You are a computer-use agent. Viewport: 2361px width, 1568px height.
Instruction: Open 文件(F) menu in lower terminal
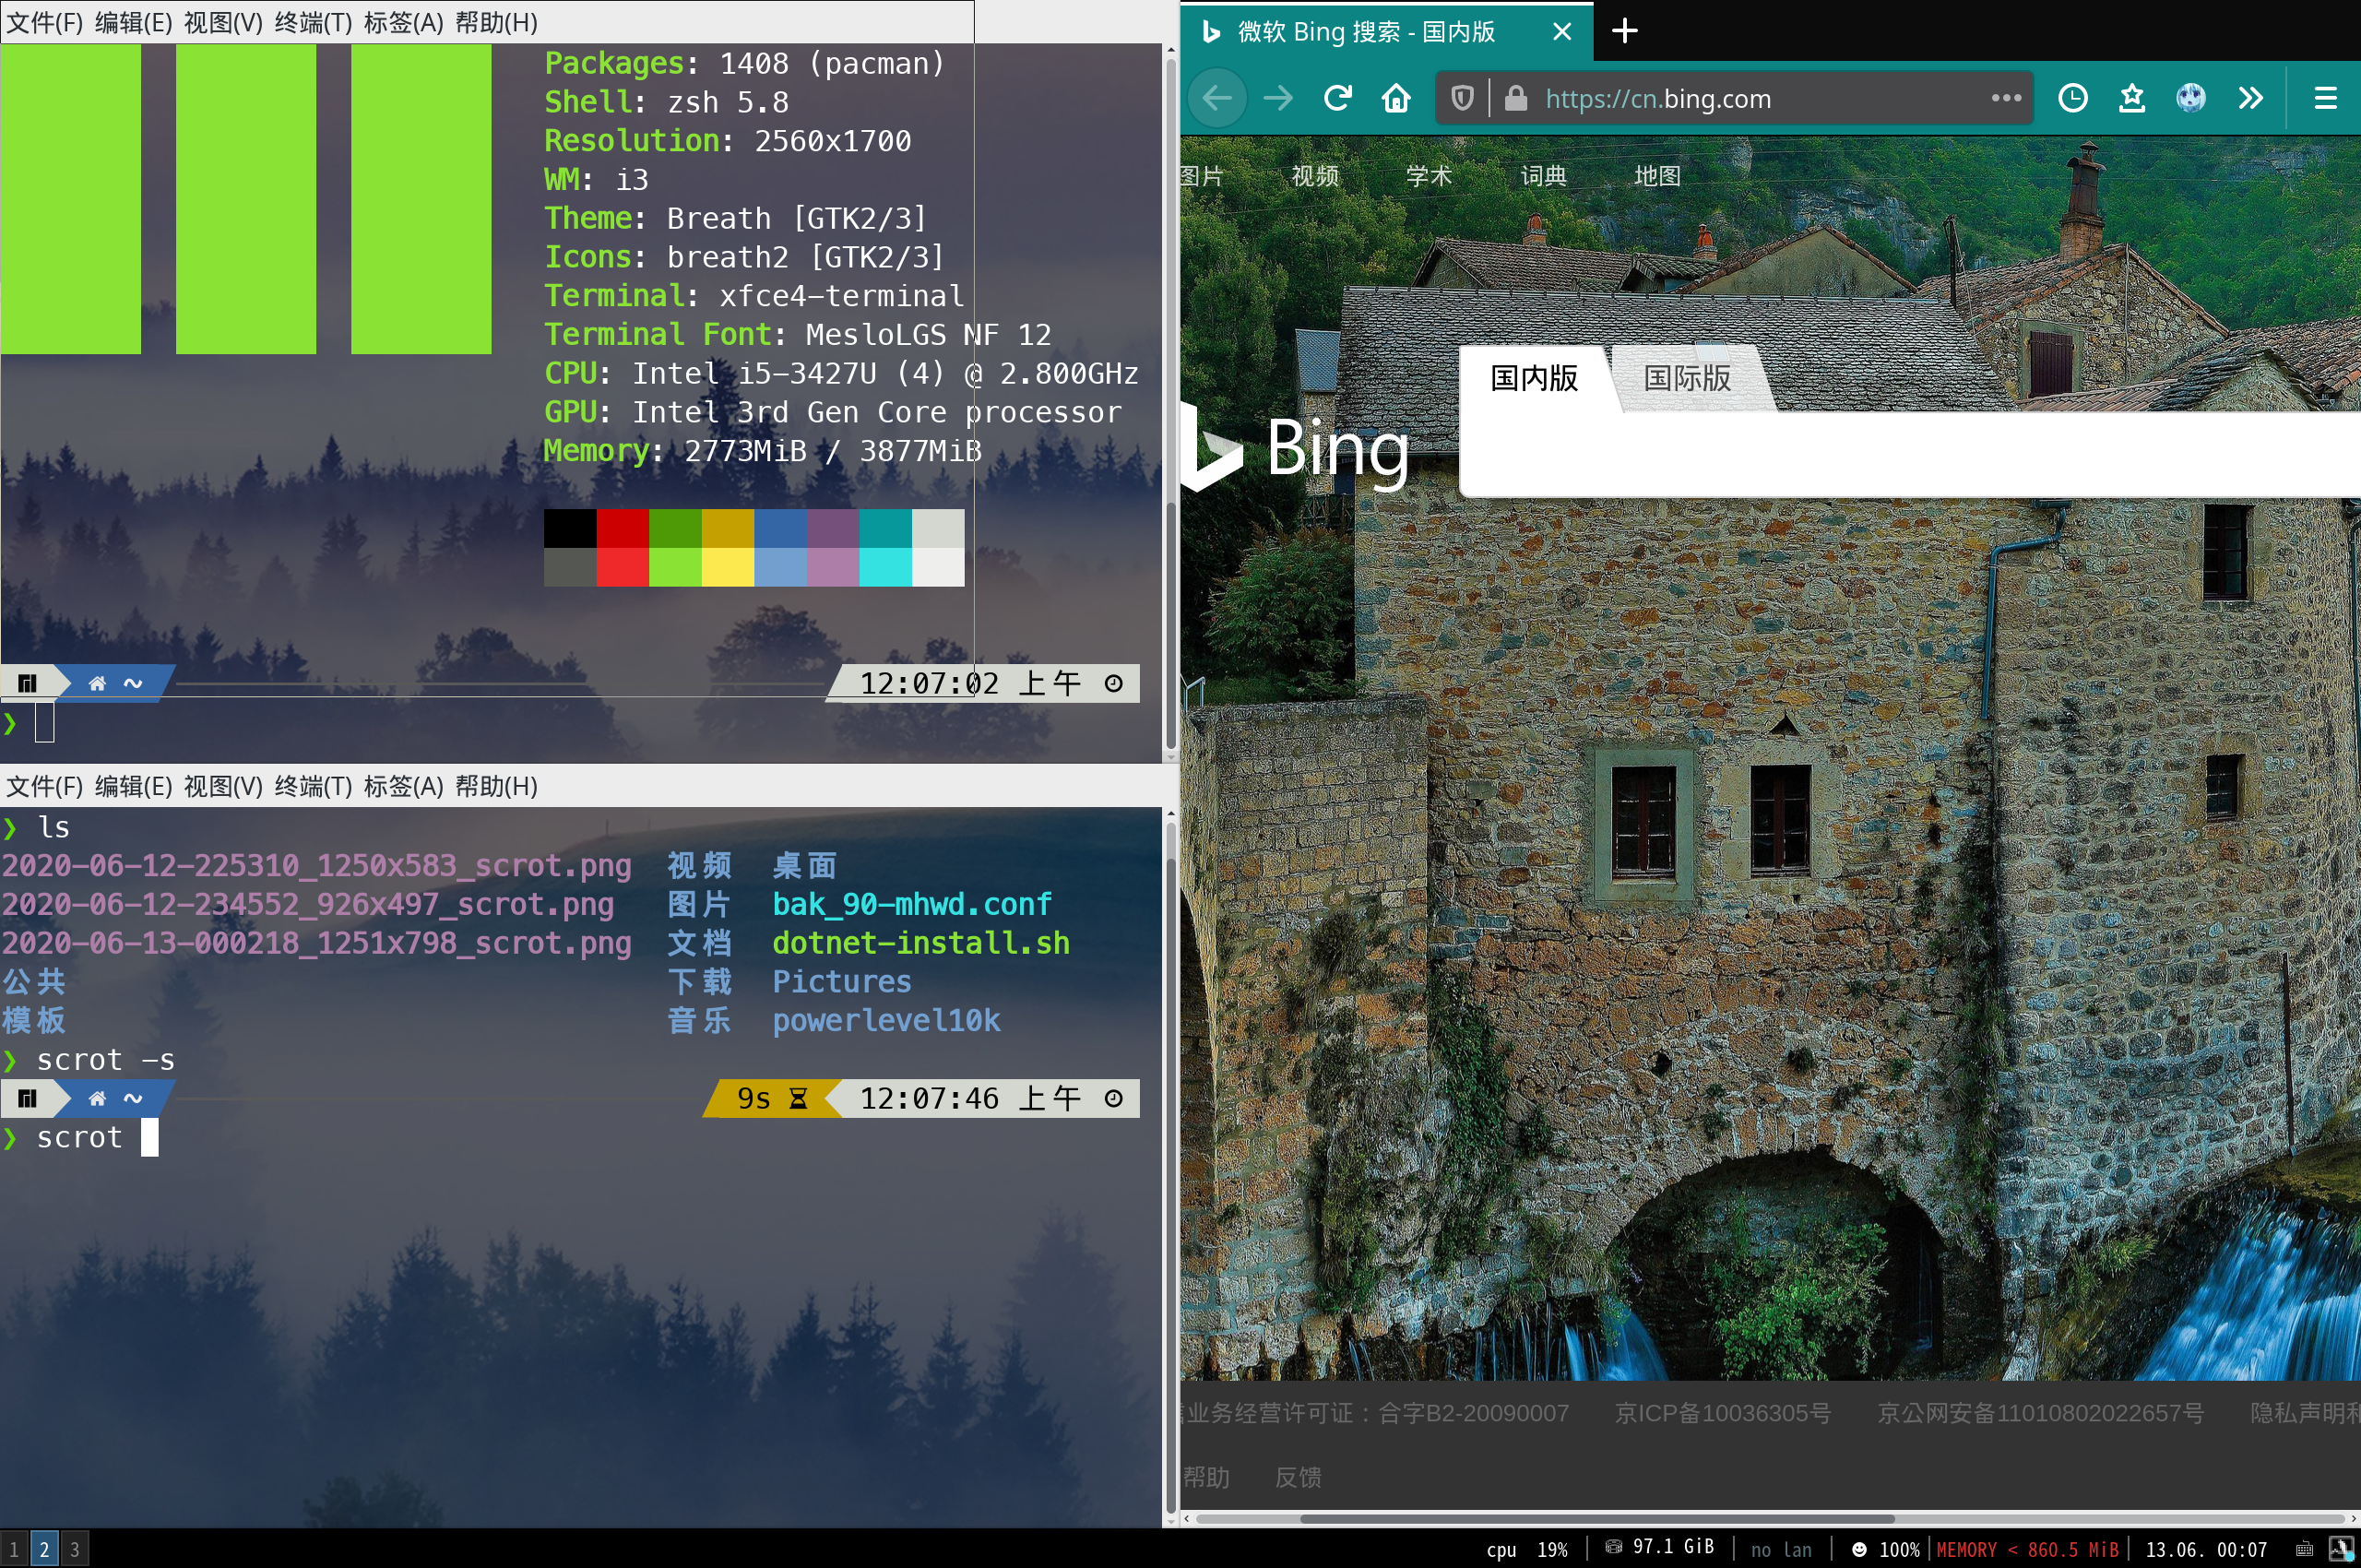[44, 786]
